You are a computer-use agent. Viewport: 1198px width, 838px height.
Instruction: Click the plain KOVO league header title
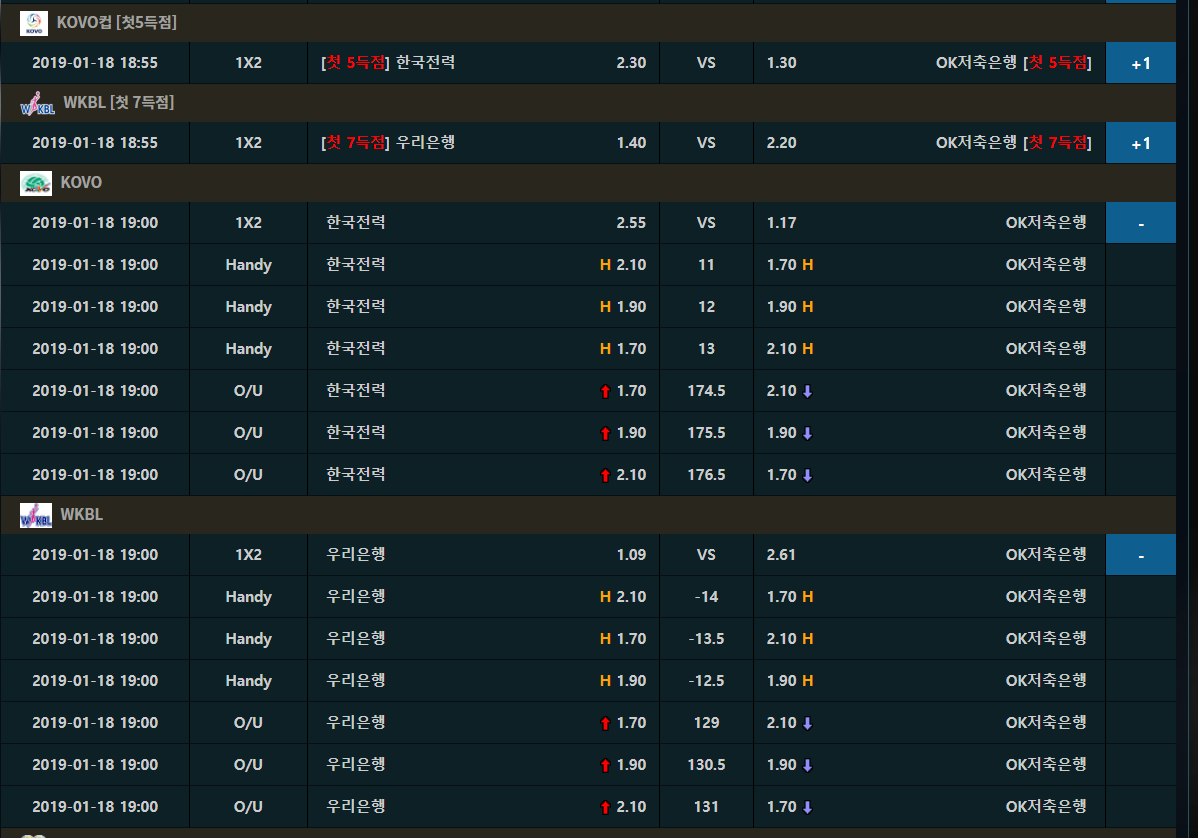click(81, 183)
